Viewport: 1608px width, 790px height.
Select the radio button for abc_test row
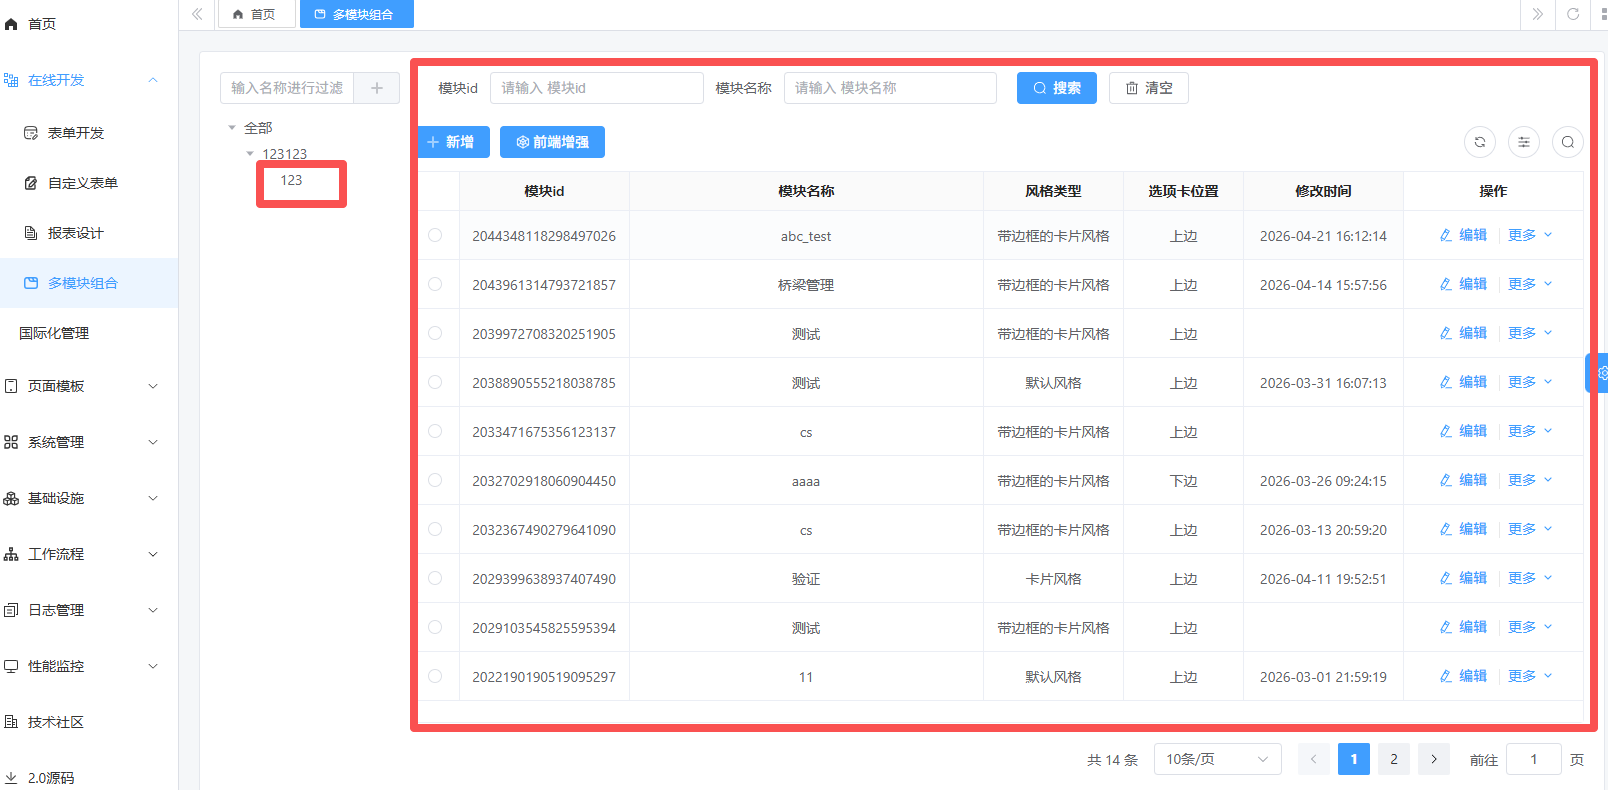[435, 235]
